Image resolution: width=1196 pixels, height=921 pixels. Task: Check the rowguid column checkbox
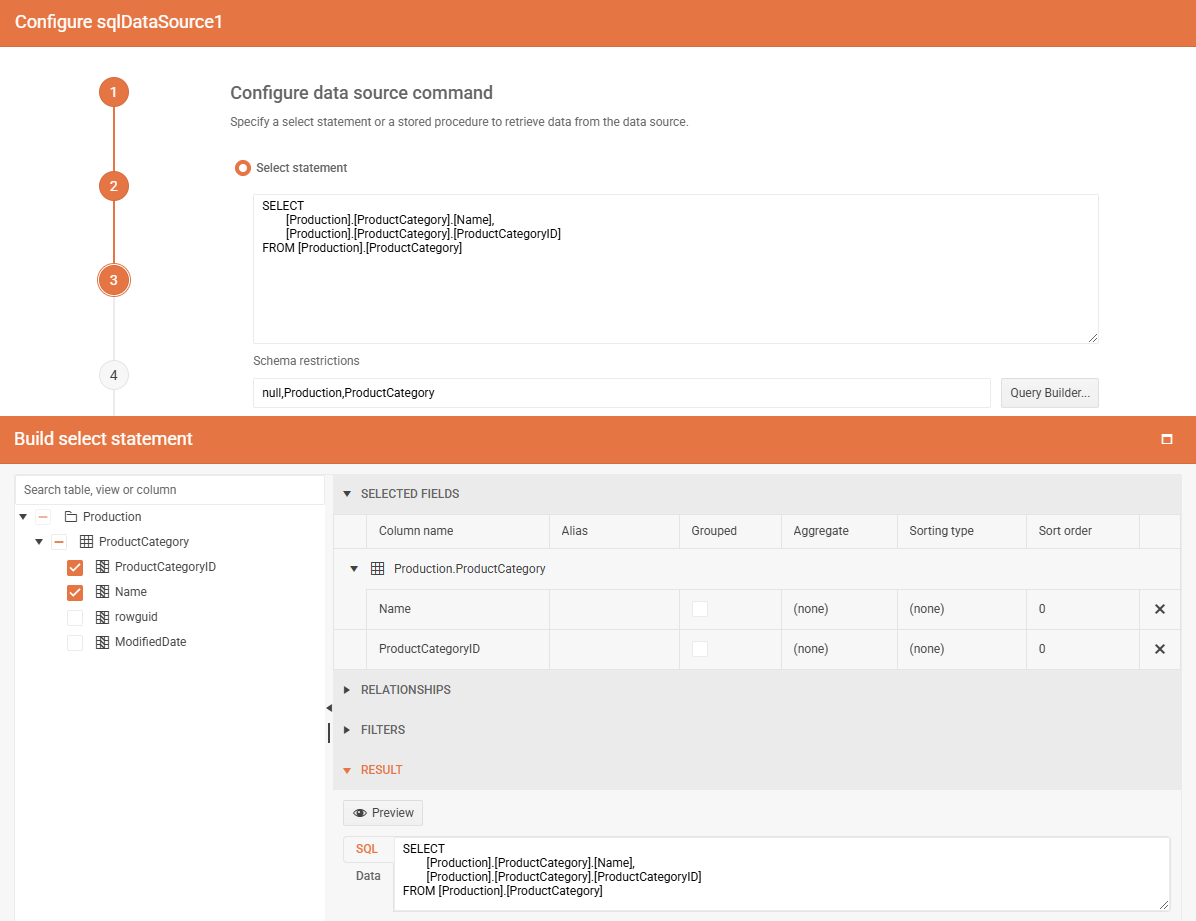75,616
